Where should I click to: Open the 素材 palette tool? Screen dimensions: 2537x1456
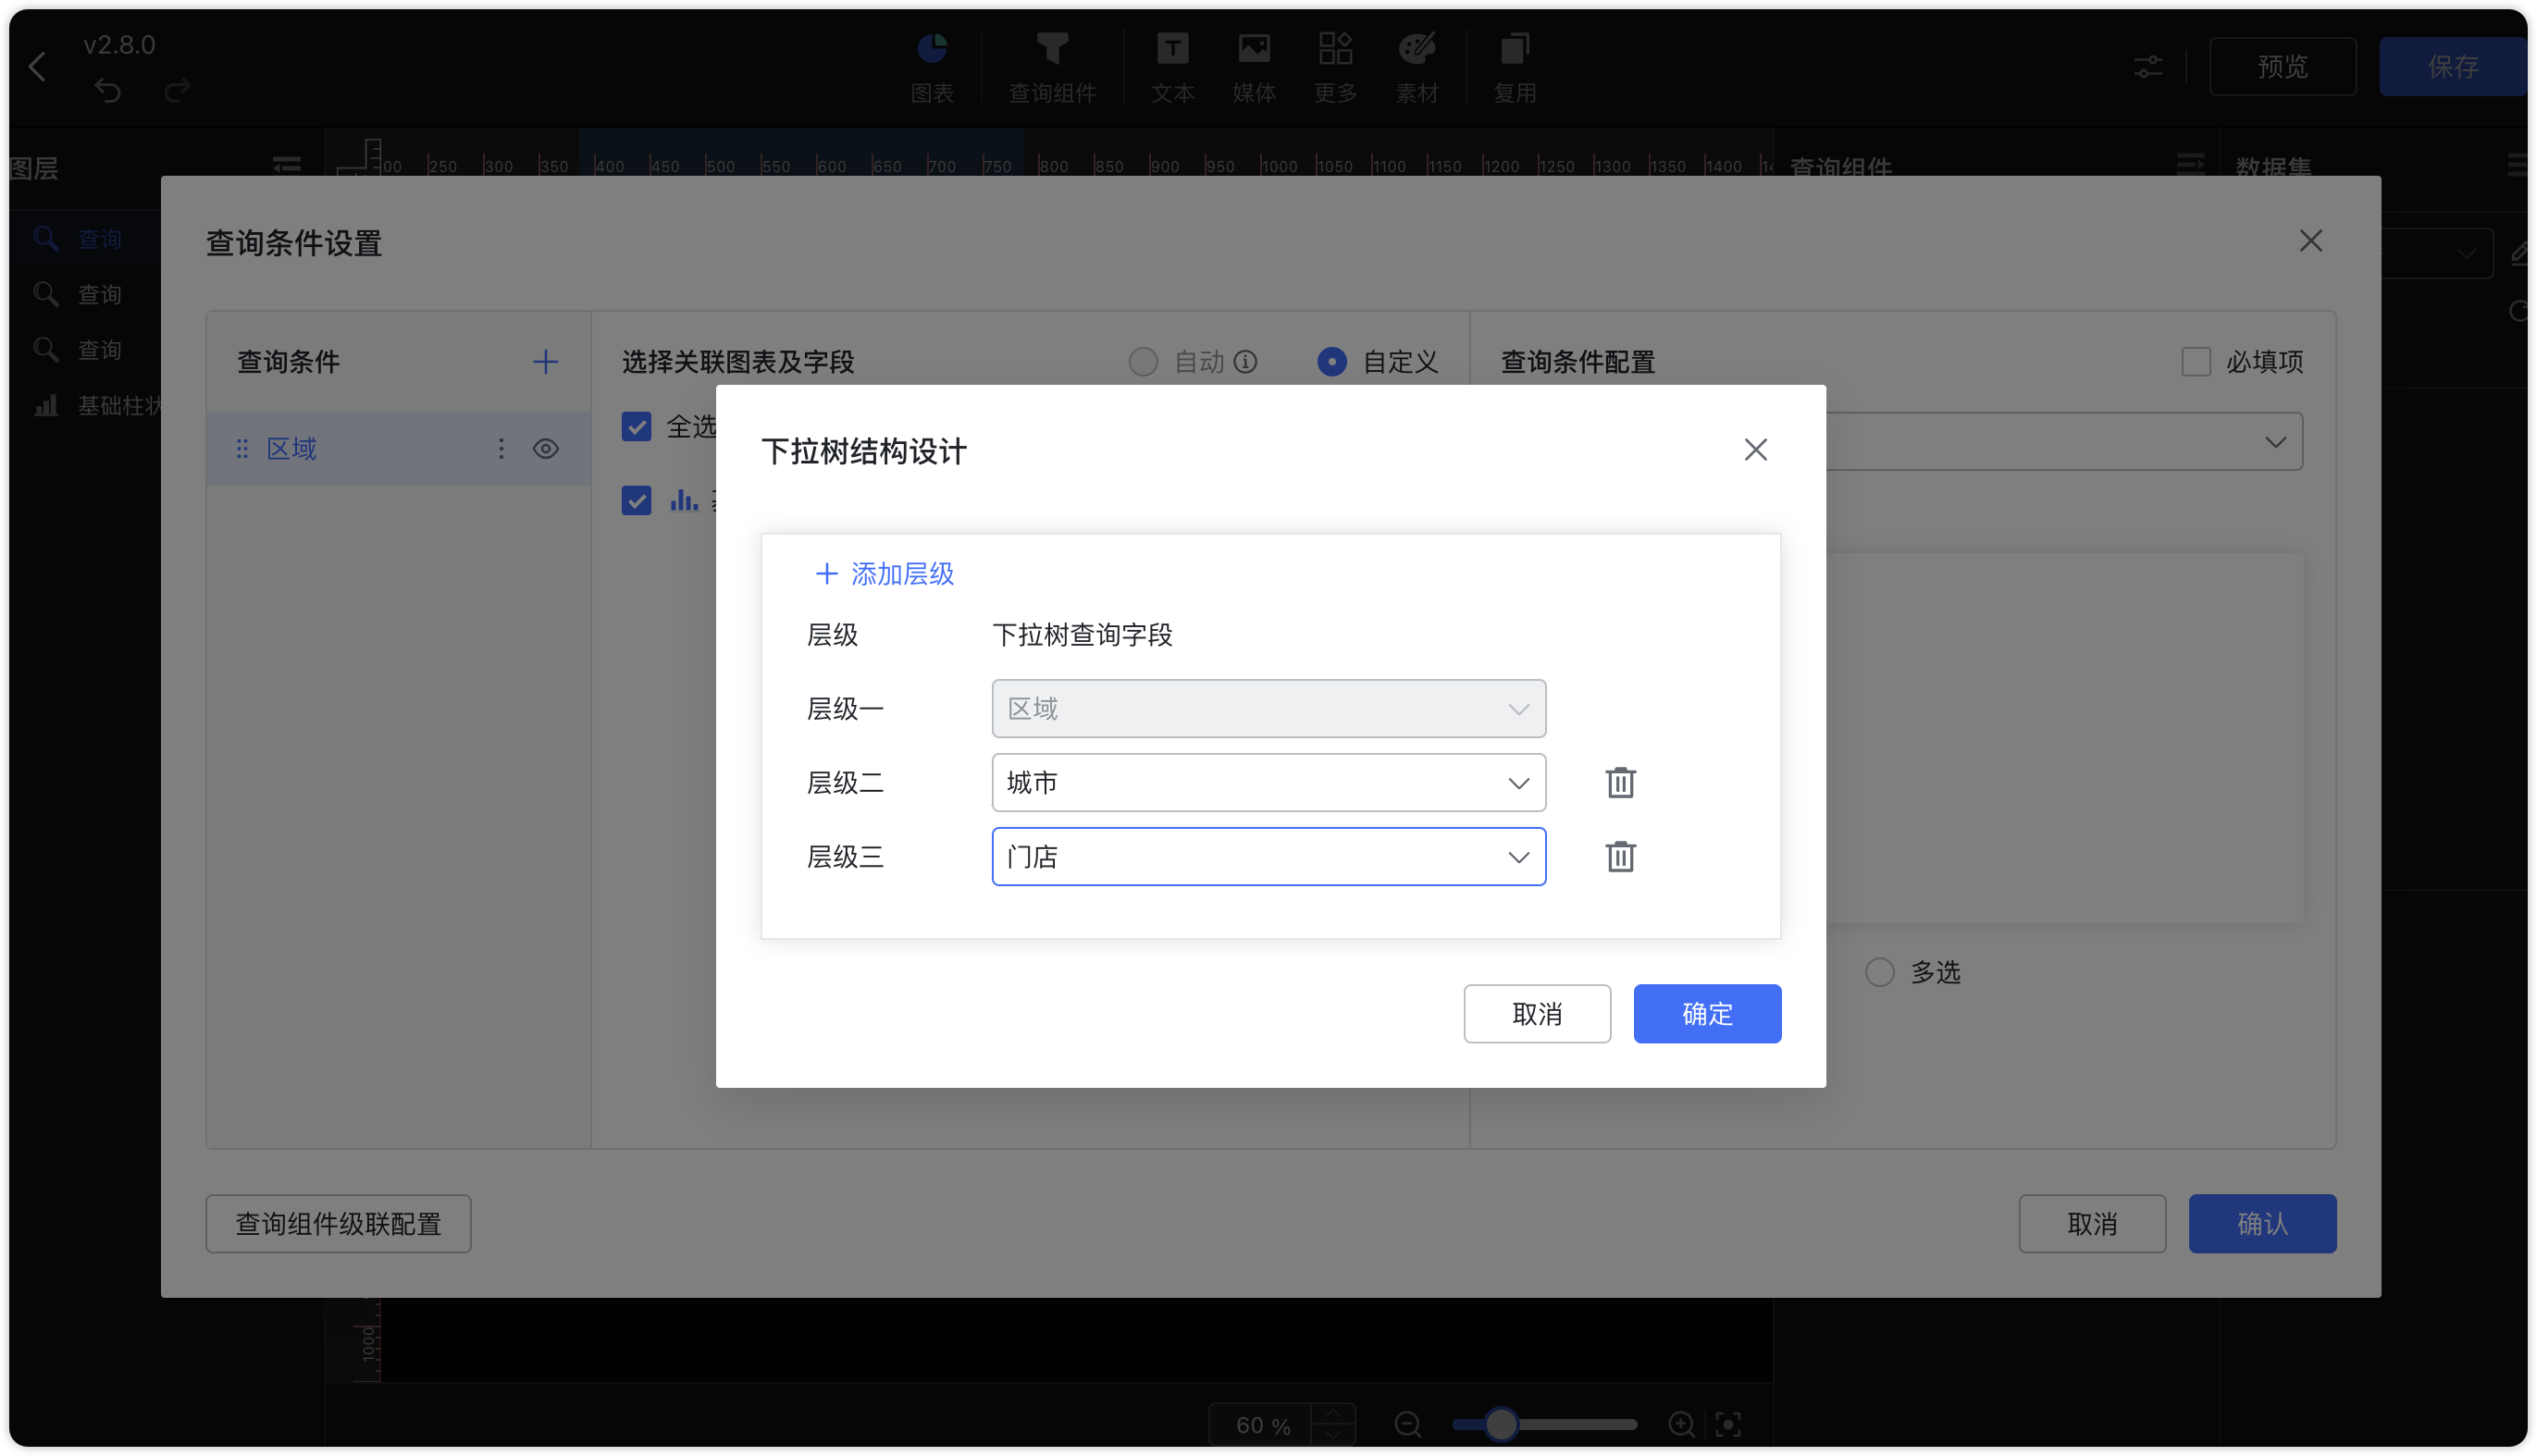tap(1417, 67)
